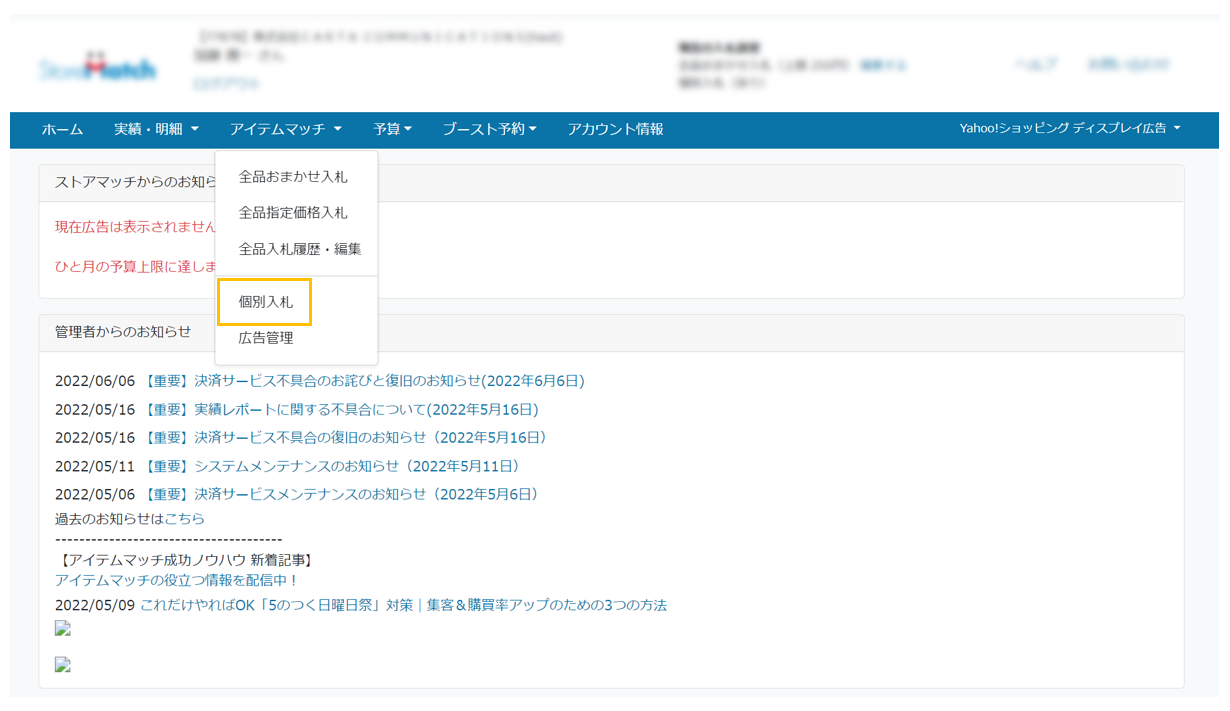Open the 予算 dropdown menu
Screen dimensions: 1230x711
pyautogui.click(x=393, y=129)
